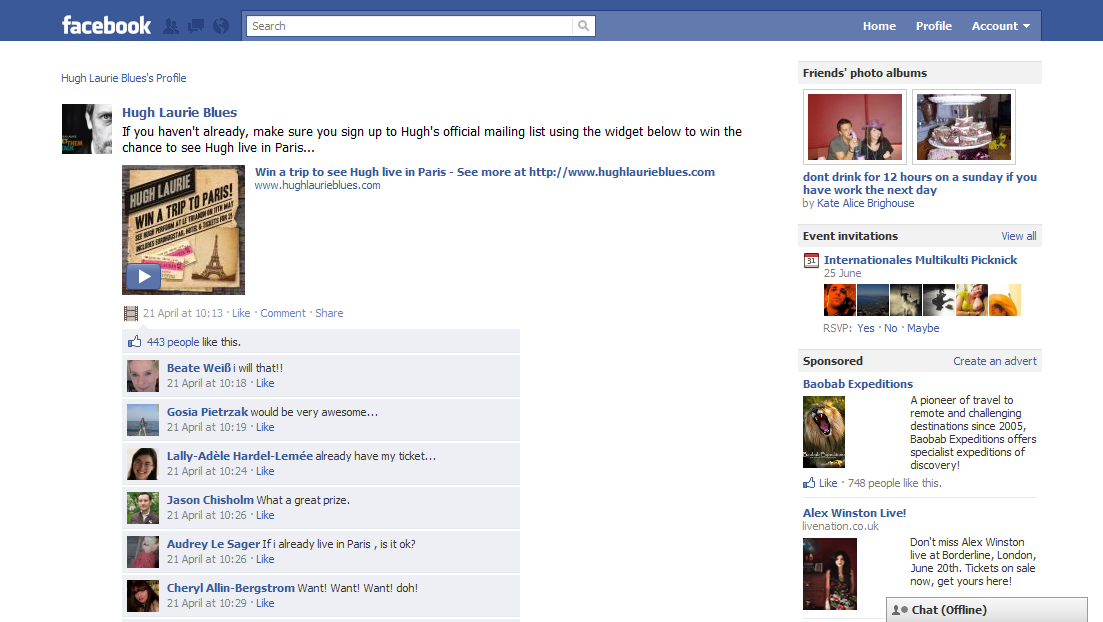Go to Home in the top navigation
Viewport: 1103px width, 622px height.
(879, 26)
